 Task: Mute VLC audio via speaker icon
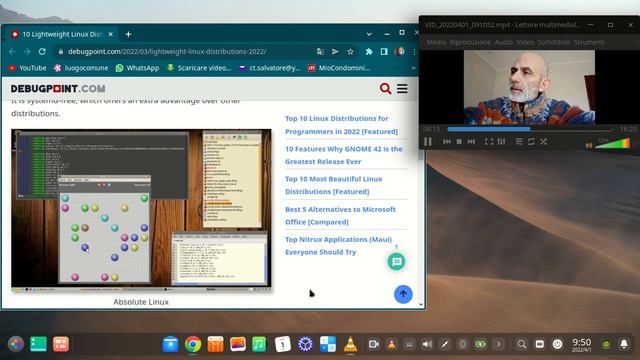tap(589, 145)
